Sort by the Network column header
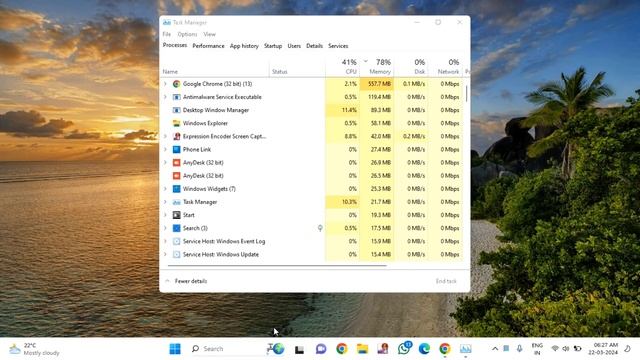 point(445,67)
